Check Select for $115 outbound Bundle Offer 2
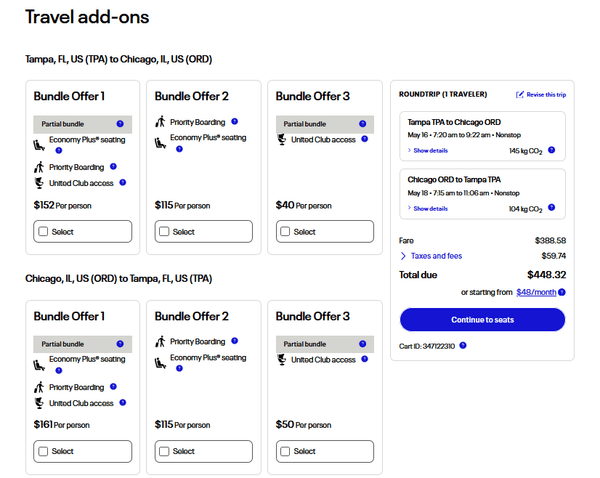The width and height of the screenshot is (600, 478). 164,232
